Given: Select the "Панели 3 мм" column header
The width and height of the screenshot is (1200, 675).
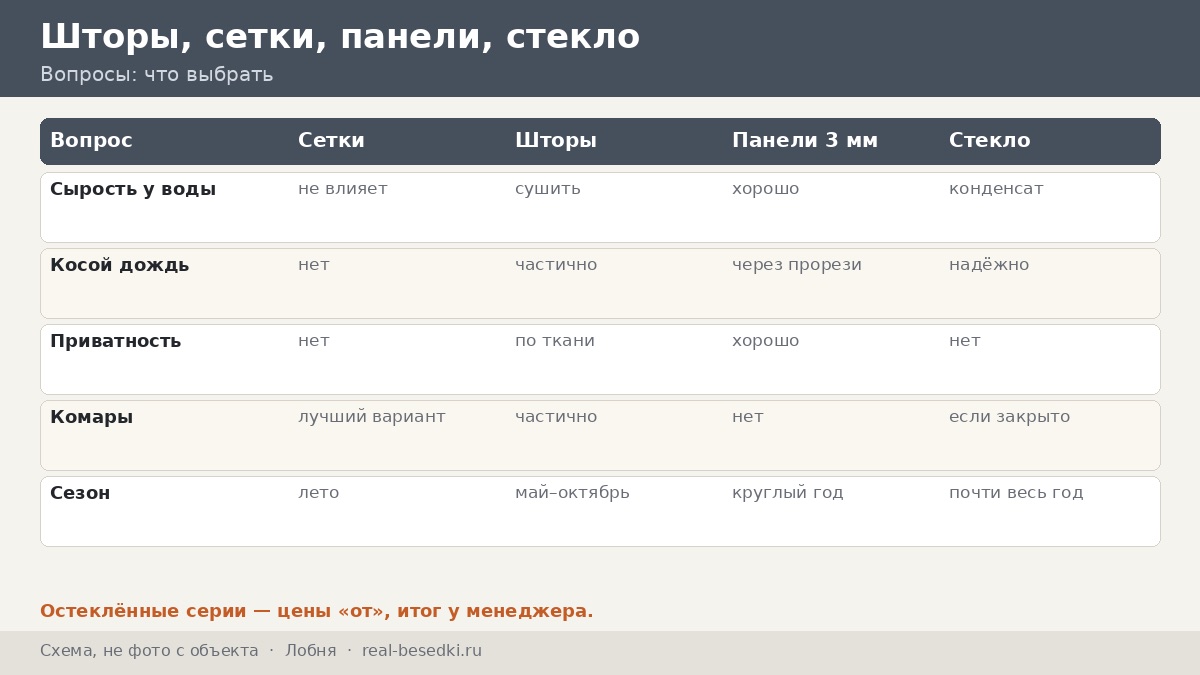Looking at the screenshot, I should point(805,141).
